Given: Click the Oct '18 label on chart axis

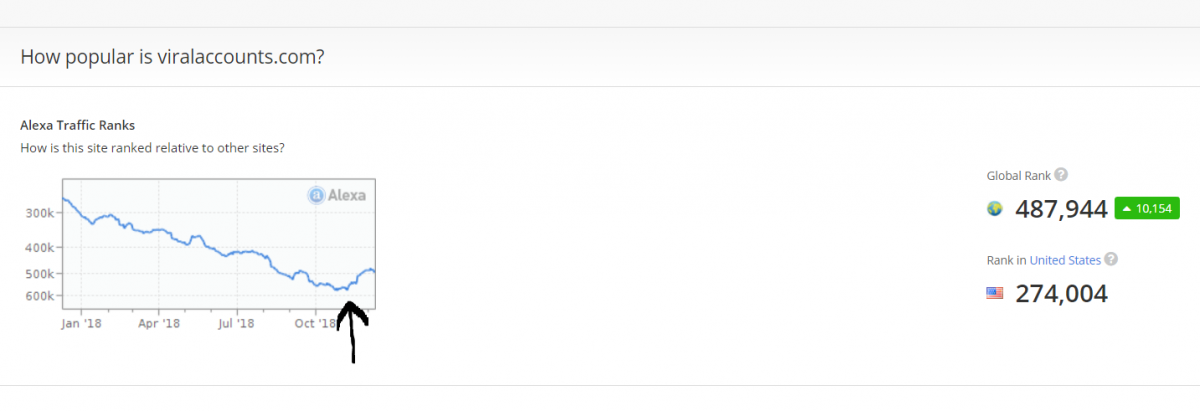Looking at the screenshot, I should [317, 323].
